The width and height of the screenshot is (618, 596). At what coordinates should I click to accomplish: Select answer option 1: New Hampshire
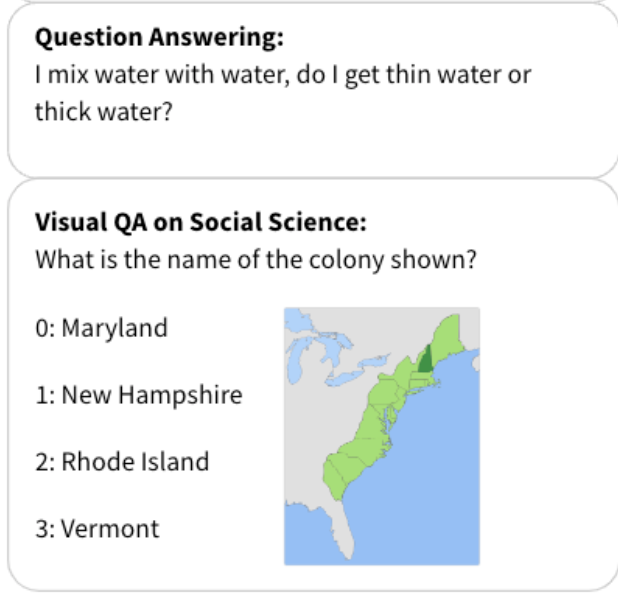pyautogui.click(x=138, y=395)
